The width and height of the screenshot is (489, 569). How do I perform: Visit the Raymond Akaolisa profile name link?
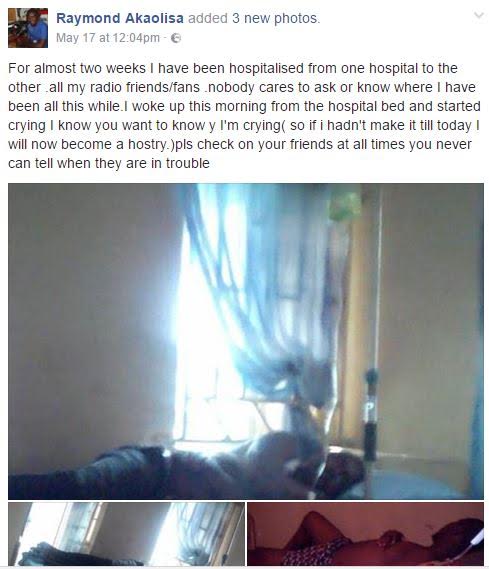click(120, 18)
